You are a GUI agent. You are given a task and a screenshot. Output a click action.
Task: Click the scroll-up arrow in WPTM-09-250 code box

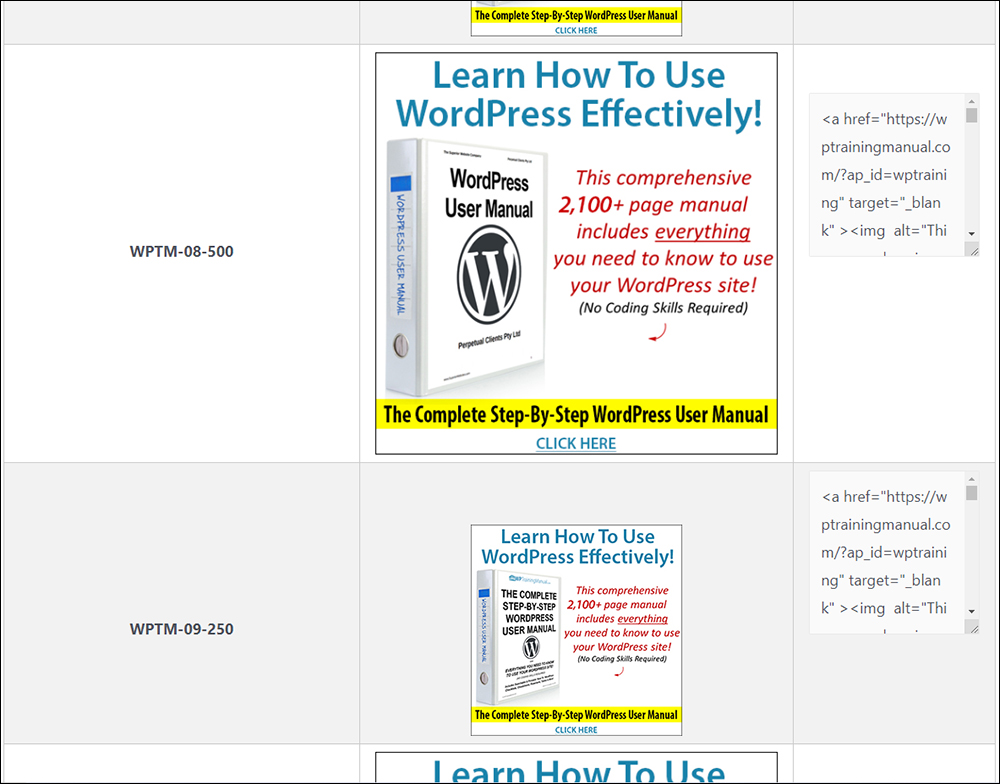click(x=971, y=479)
